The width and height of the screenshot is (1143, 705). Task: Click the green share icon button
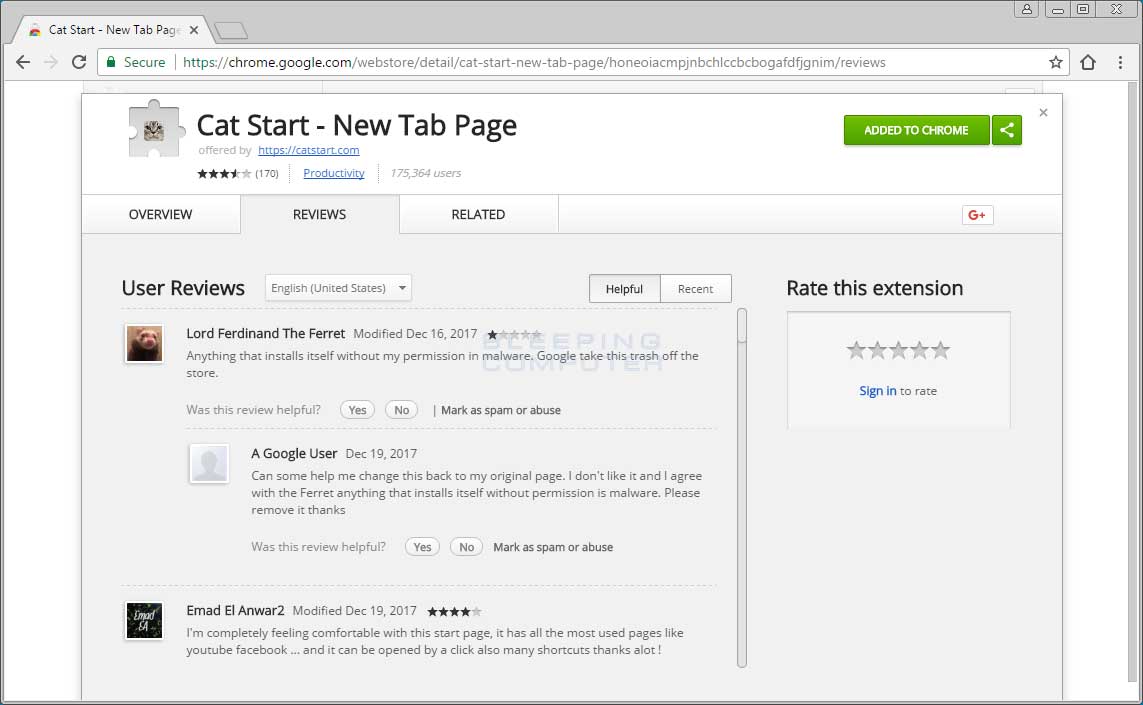1007,131
